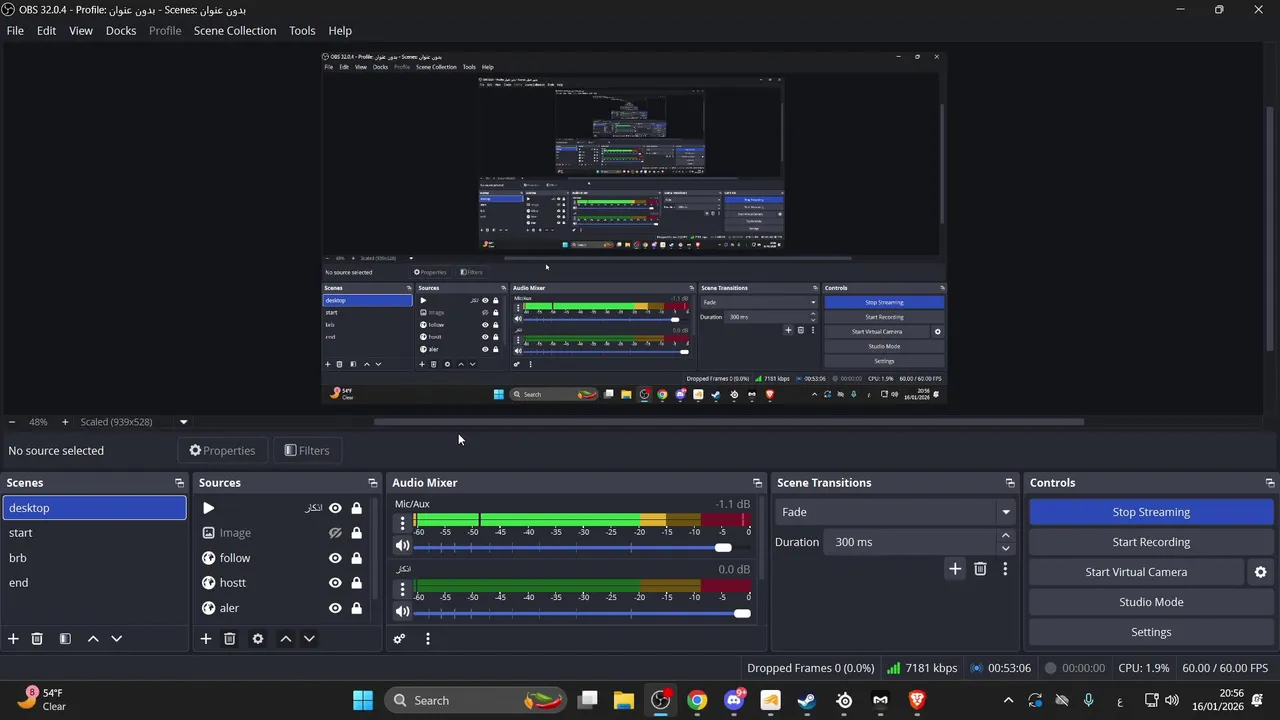Viewport: 1280px width, 720px height.
Task: Show the Image source
Action: pos(335,533)
